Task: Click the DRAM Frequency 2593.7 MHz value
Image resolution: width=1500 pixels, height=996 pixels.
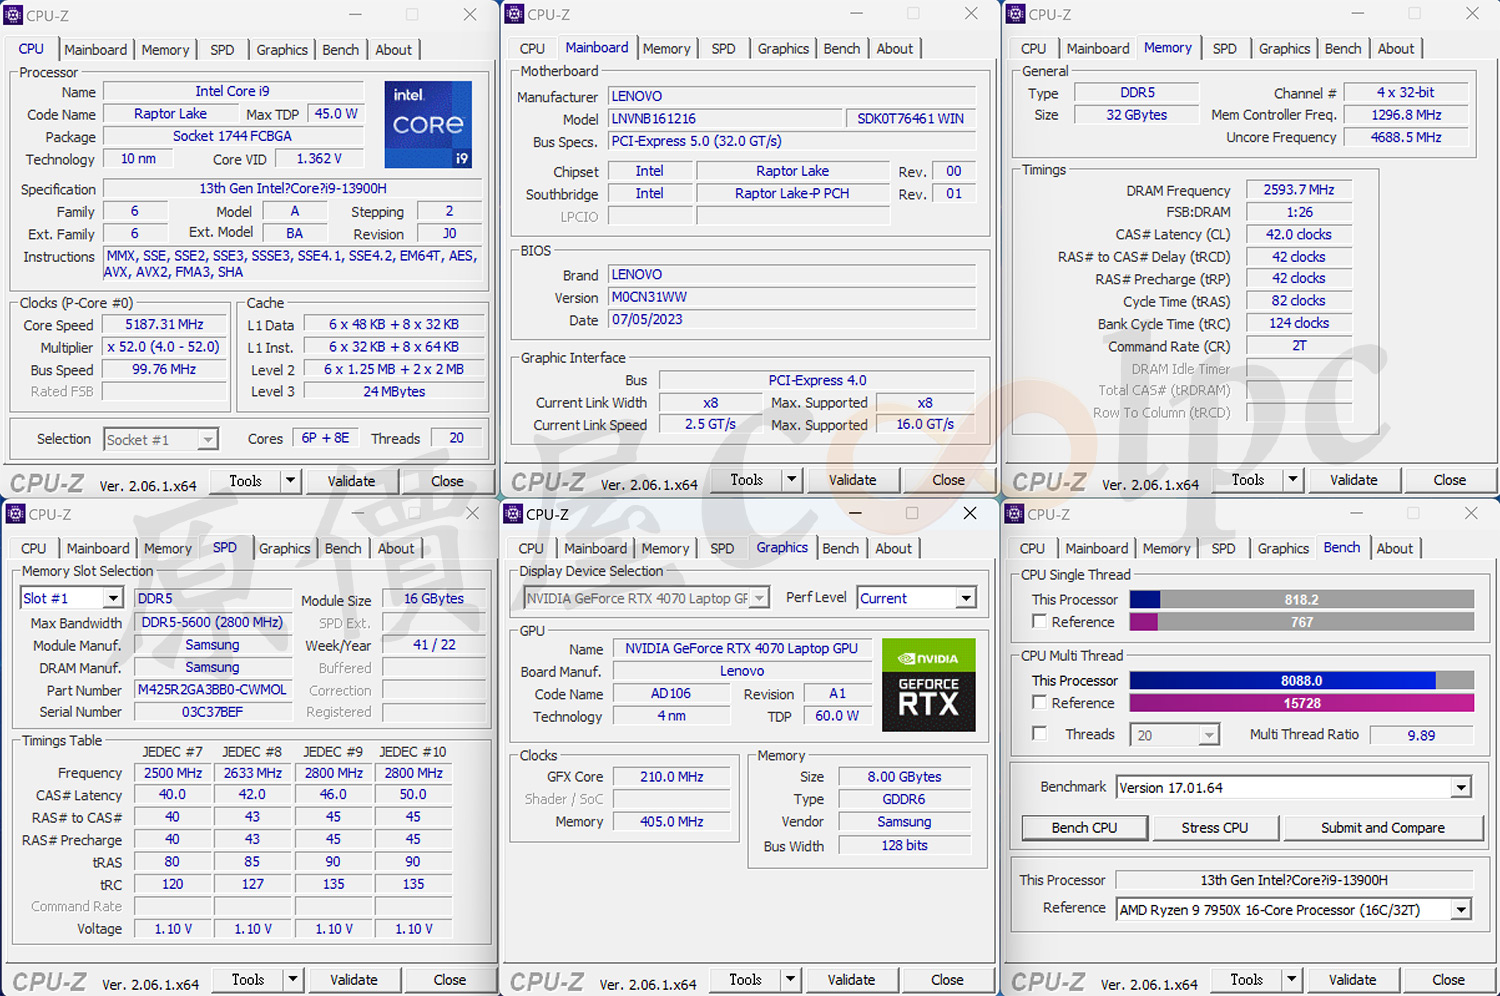Action: (x=1298, y=190)
